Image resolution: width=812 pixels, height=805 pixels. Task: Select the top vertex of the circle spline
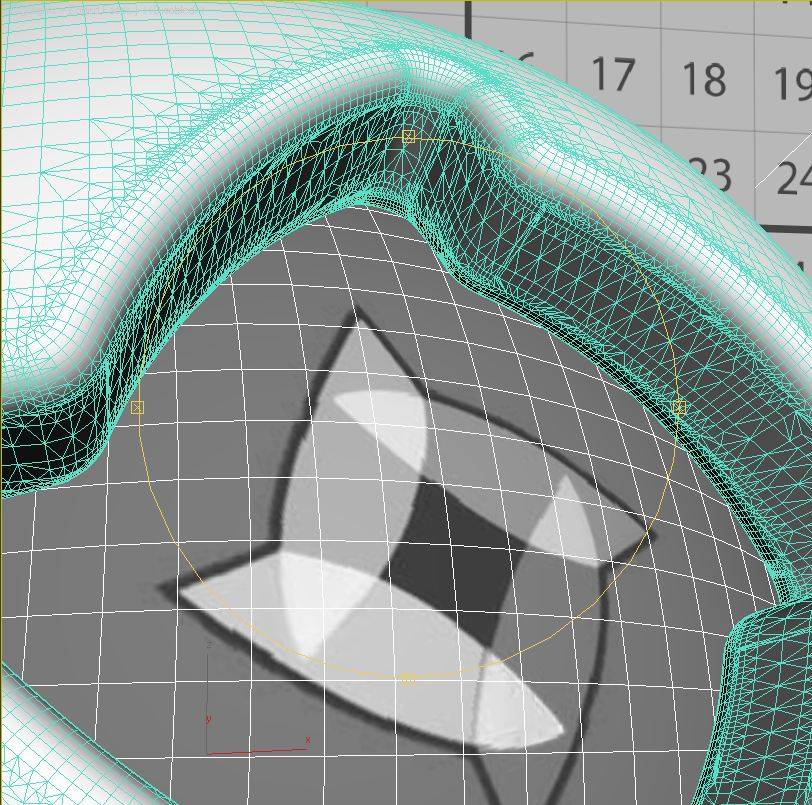[x=408, y=137]
